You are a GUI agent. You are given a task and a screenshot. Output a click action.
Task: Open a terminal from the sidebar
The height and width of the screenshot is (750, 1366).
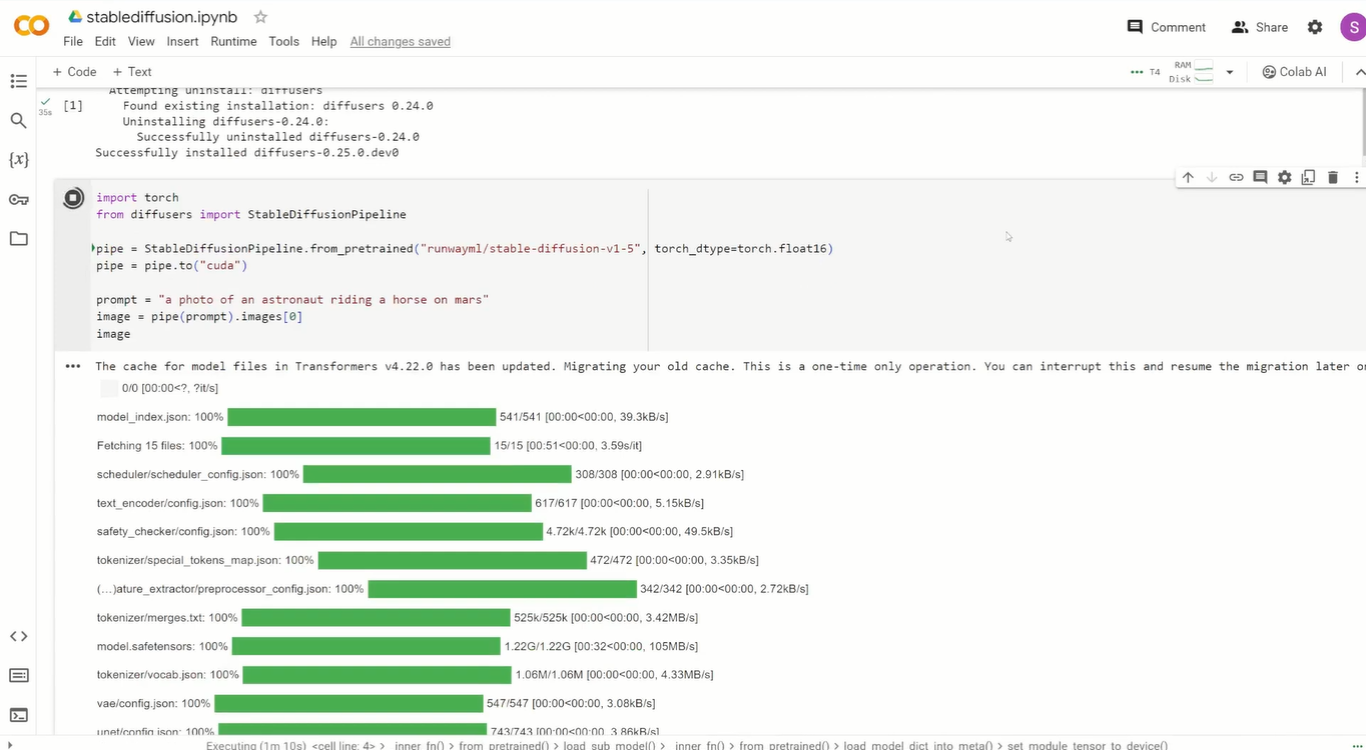(18, 715)
